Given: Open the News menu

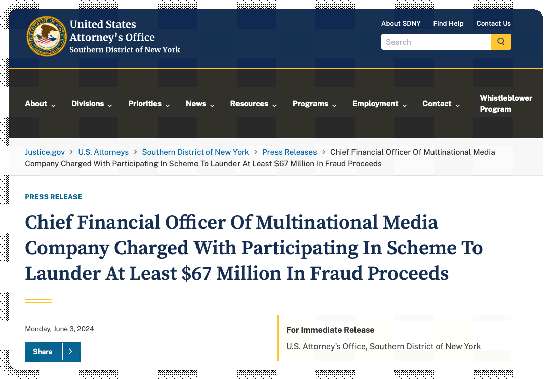Looking at the screenshot, I should pyautogui.click(x=200, y=103).
